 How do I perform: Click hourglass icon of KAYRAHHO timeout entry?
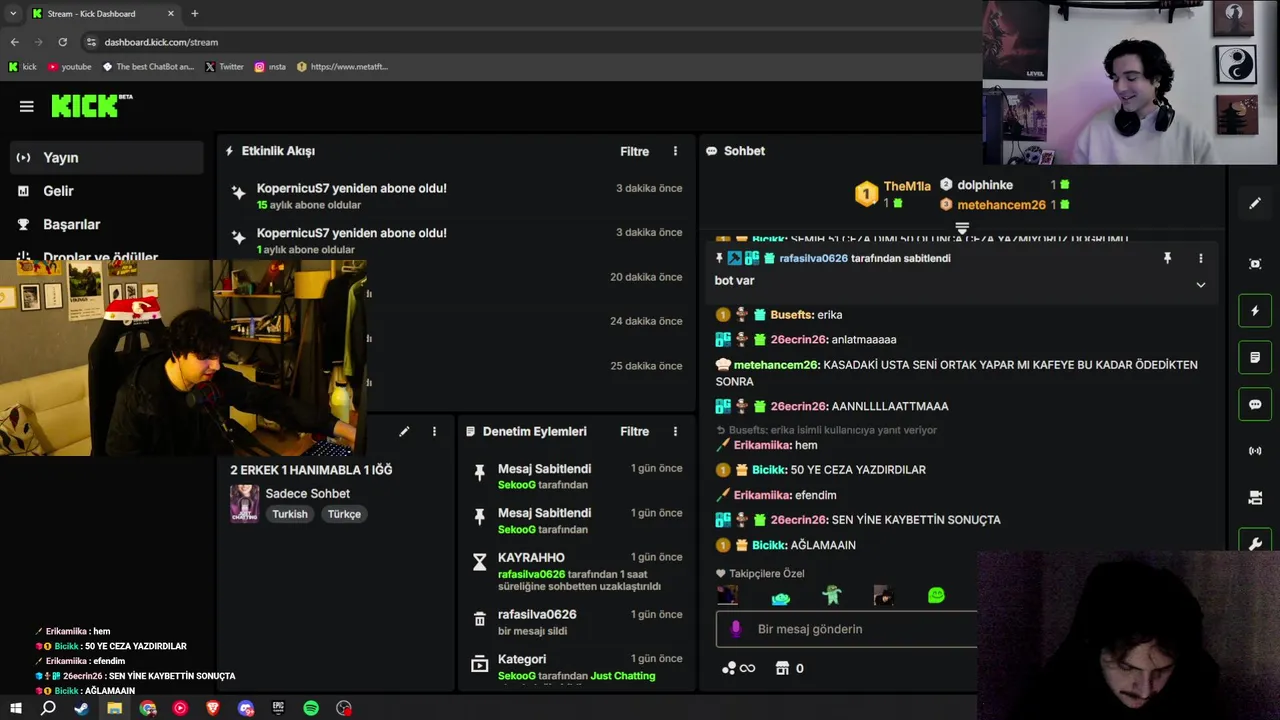click(x=479, y=562)
